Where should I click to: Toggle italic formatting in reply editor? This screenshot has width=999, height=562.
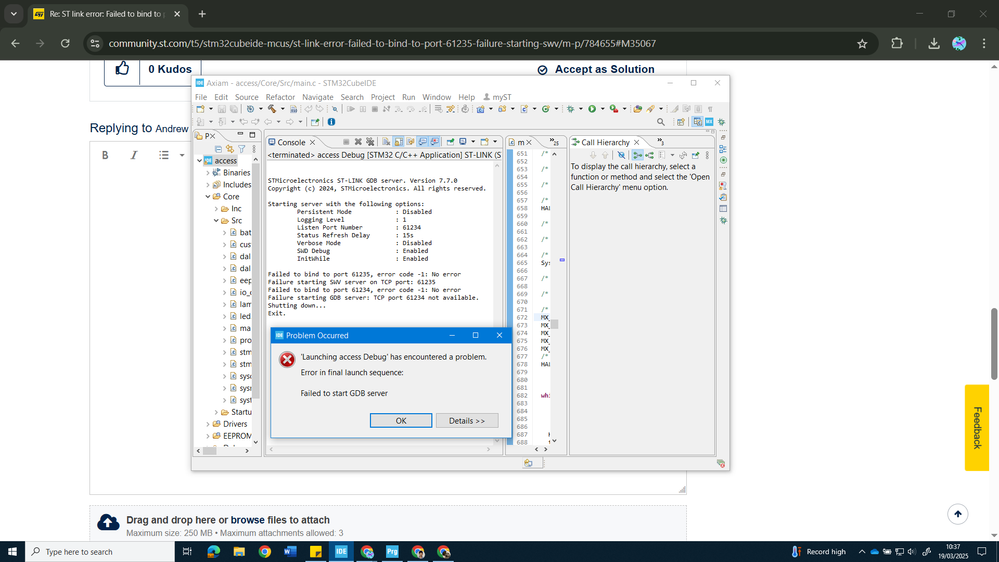tap(134, 155)
